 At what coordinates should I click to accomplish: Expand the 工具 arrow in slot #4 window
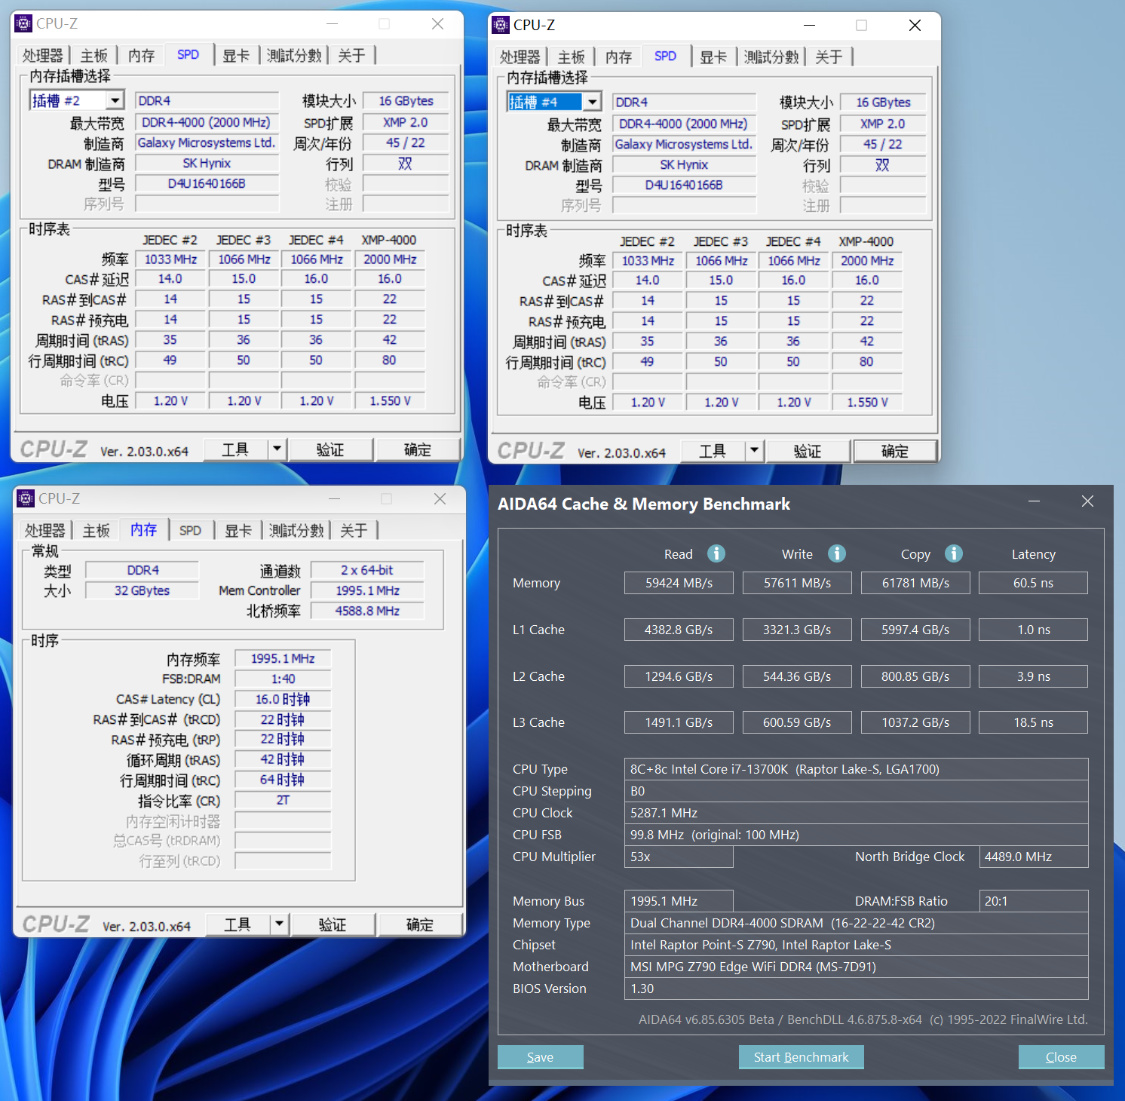754,451
